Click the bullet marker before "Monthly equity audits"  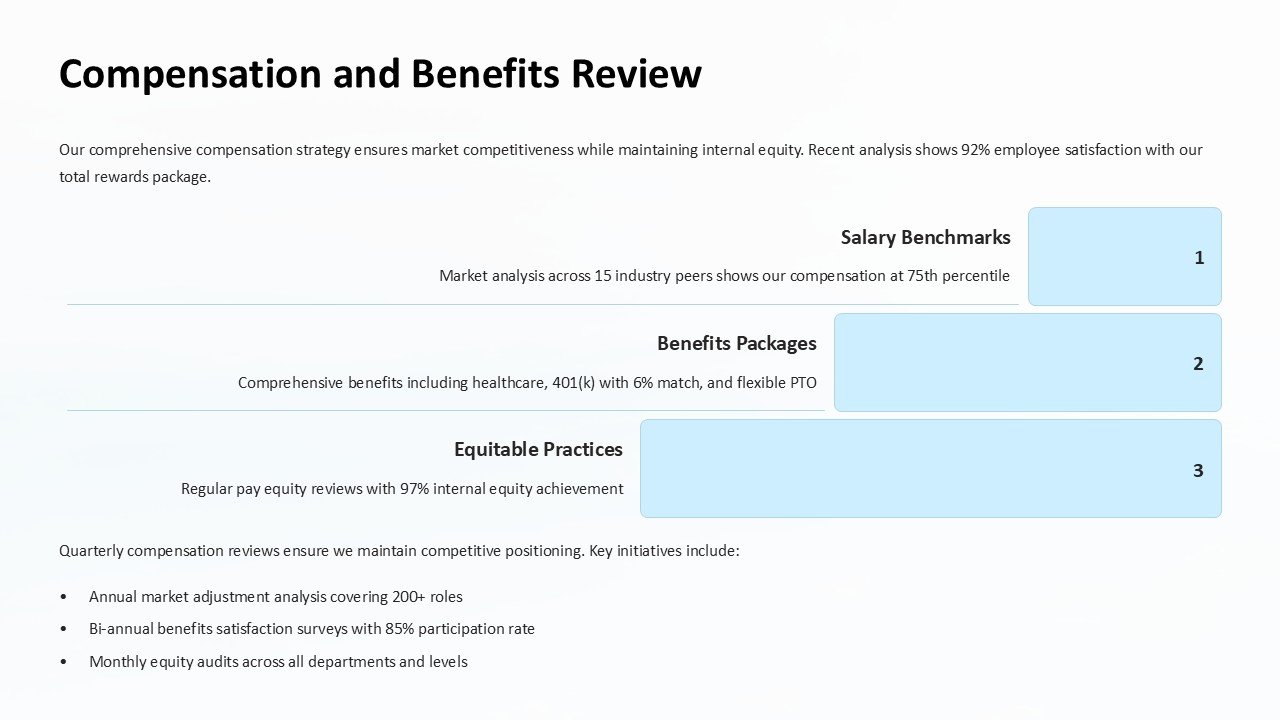[x=64, y=662]
